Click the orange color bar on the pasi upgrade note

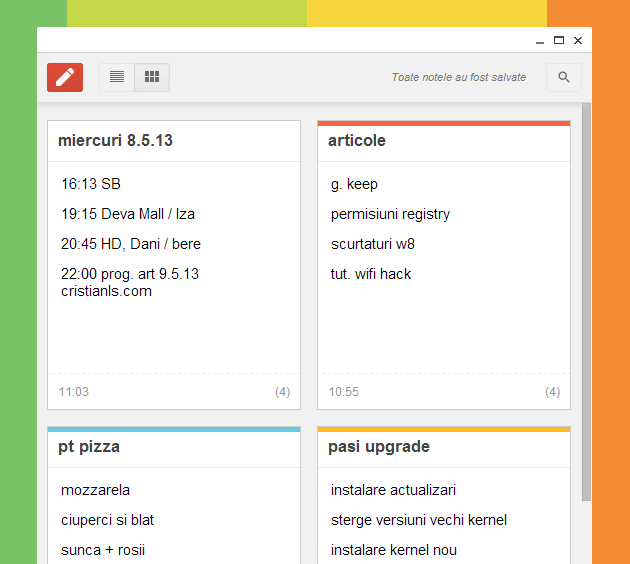tap(444, 430)
